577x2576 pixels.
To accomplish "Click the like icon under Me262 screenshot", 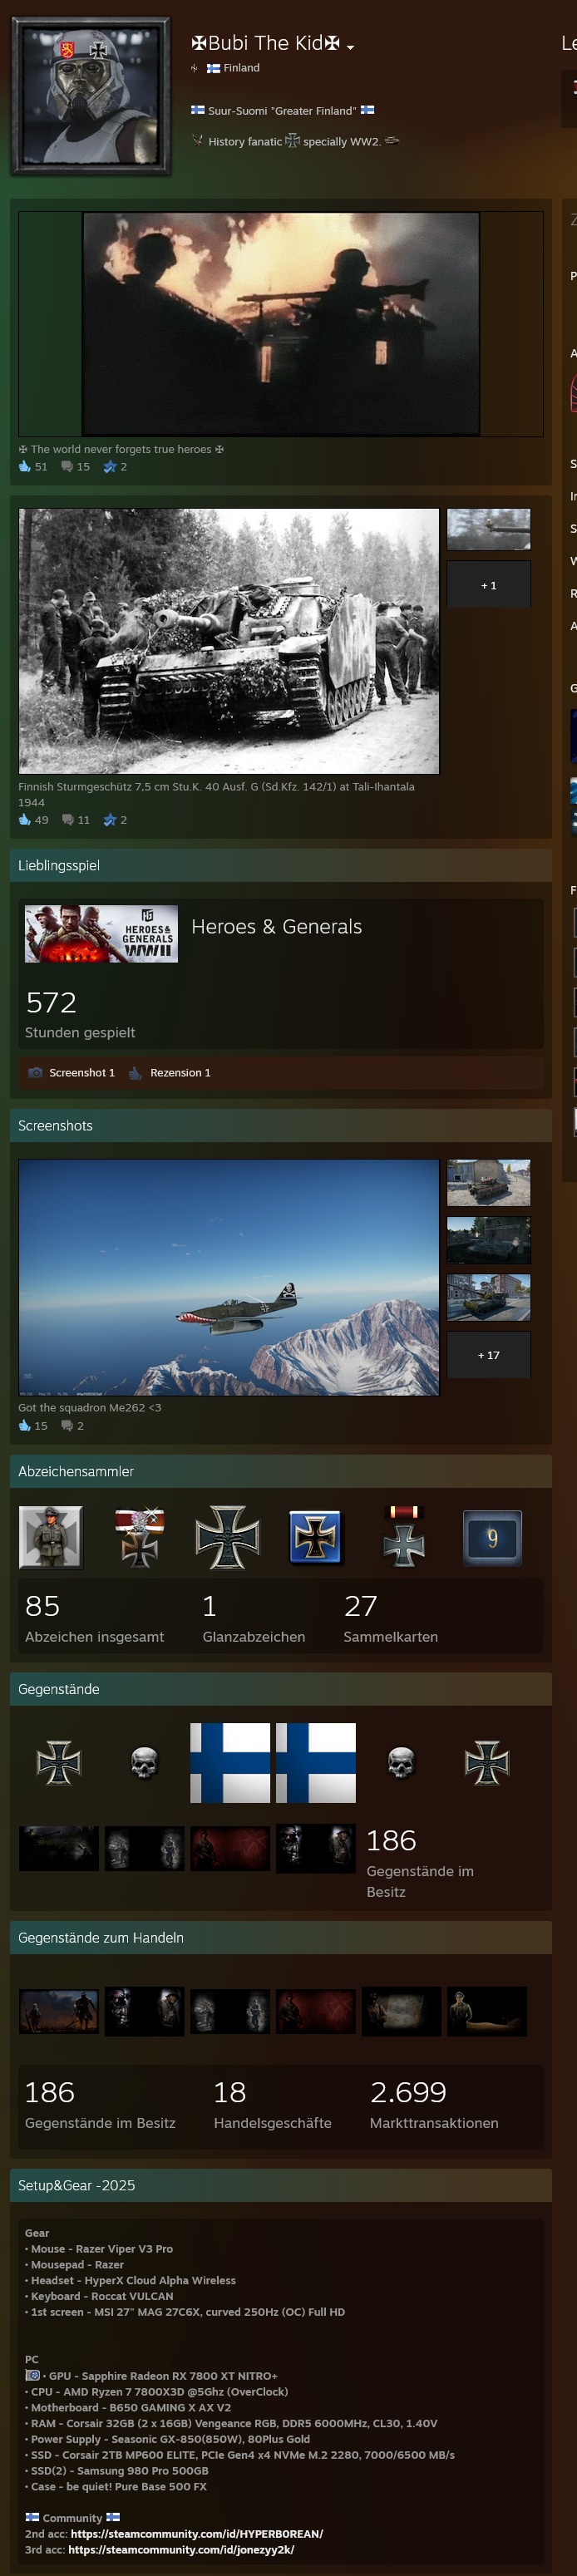I will click(25, 1426).
